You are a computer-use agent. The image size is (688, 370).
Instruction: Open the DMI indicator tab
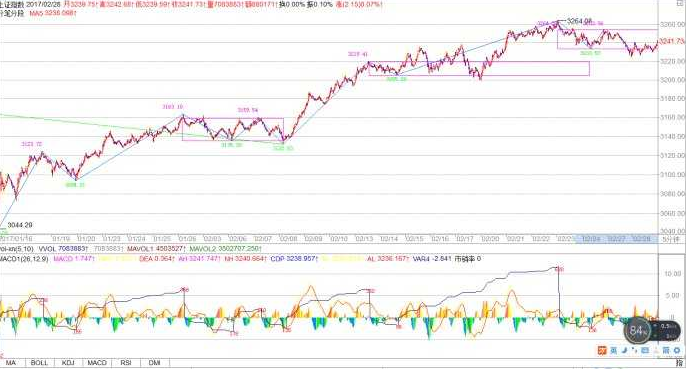(154, 363)
